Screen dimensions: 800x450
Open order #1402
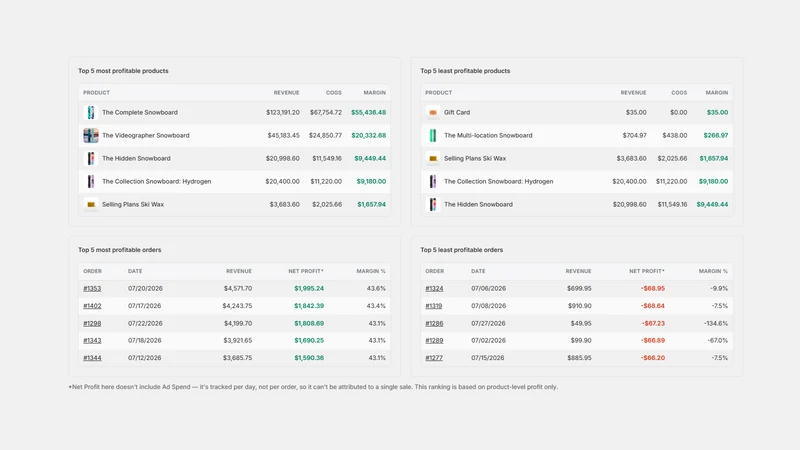point(92,306)
